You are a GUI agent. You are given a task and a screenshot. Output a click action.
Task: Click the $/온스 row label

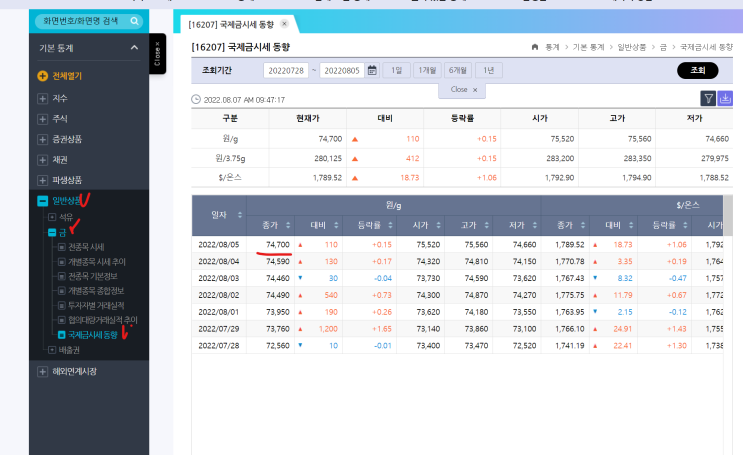click(x=230, y=177)
